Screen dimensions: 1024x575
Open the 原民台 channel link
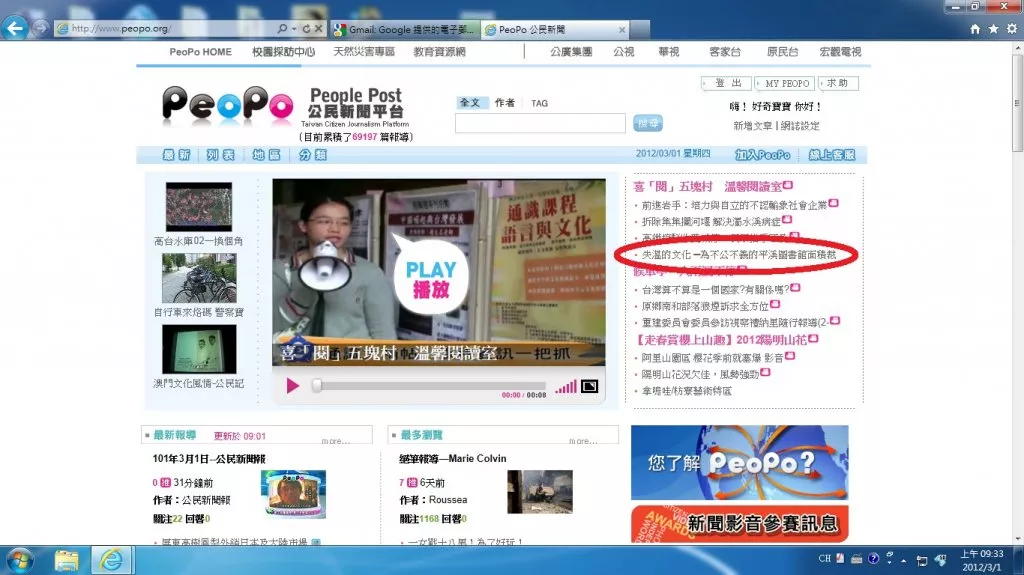[782, 52]
